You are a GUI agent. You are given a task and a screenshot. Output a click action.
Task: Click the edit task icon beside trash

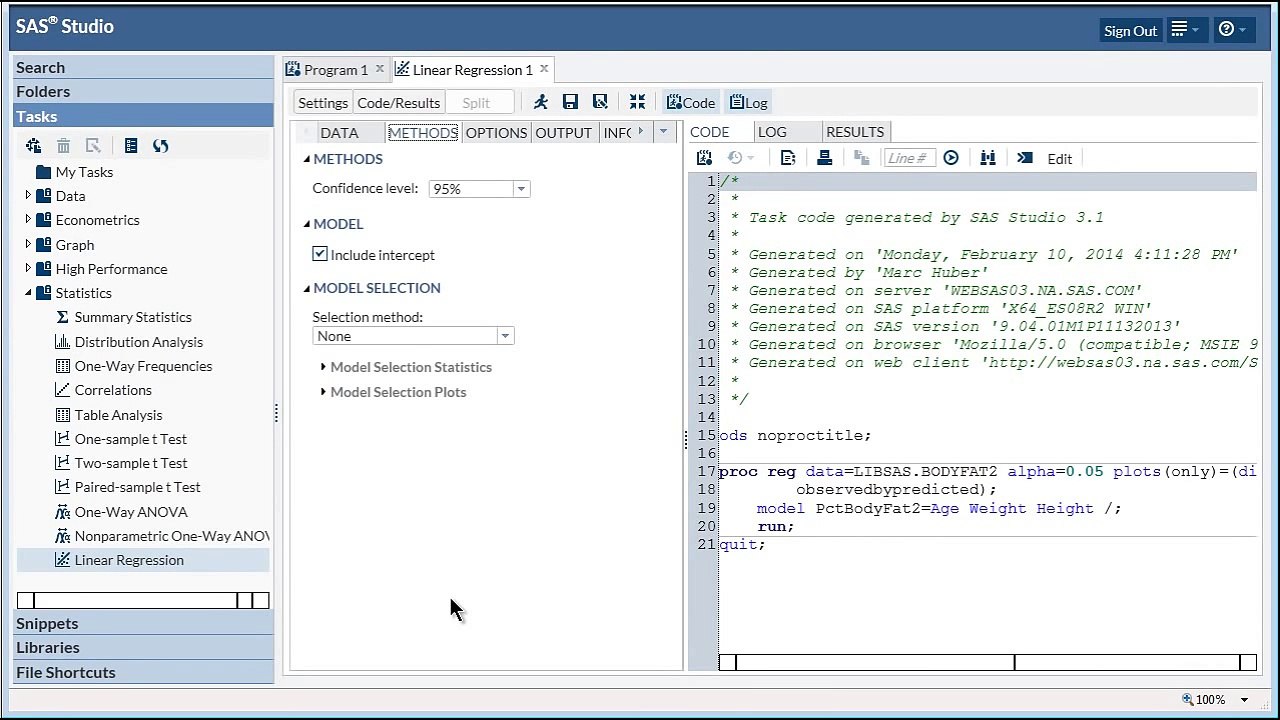(x=93, y=146)
